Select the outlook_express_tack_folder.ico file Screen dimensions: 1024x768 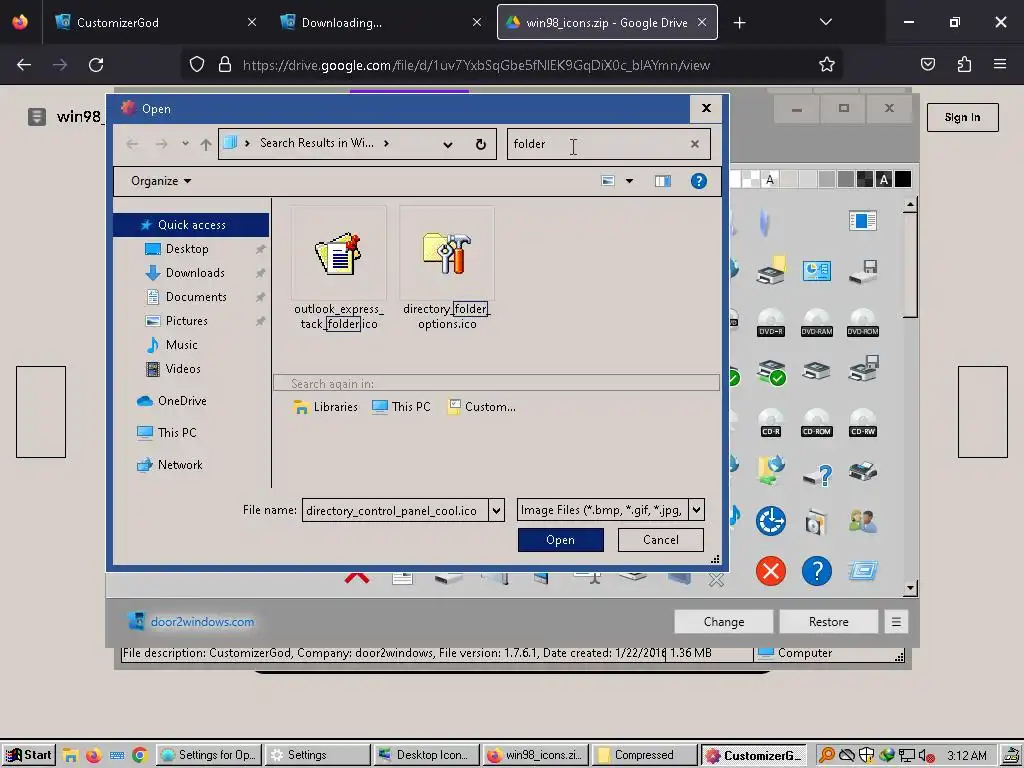coord(338,269)
